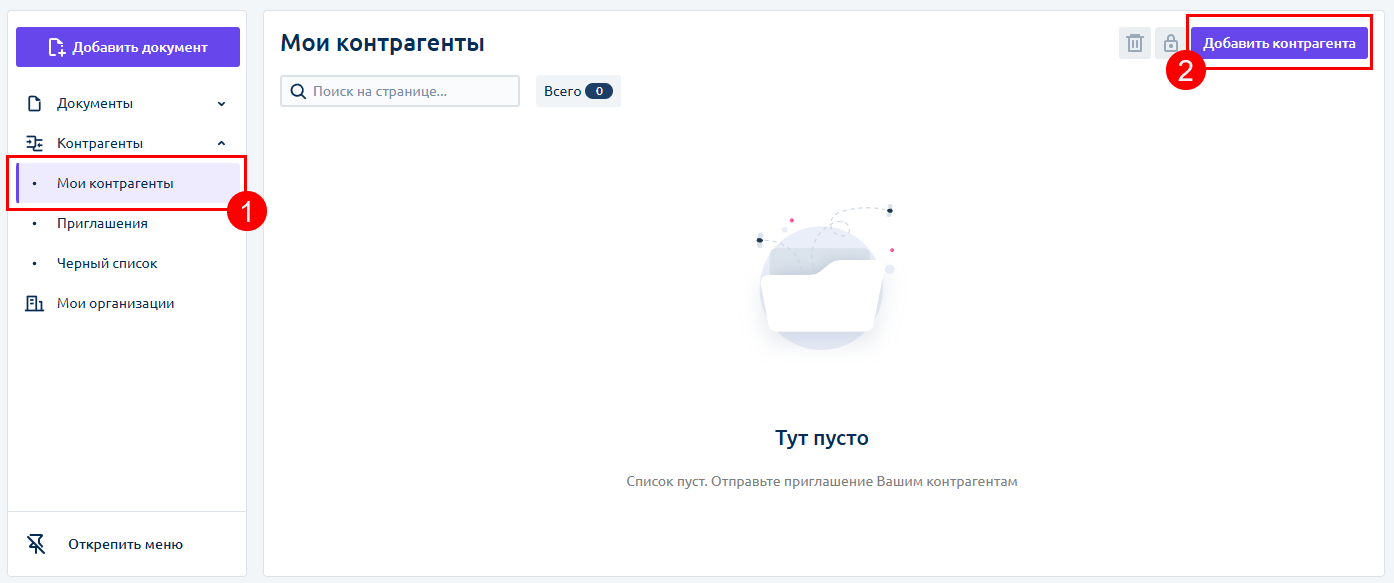Image resolution: width=1394 pixels, height=583 pixels.
Task: Expand the Документы chevron
Action: [x=222, y=103]
